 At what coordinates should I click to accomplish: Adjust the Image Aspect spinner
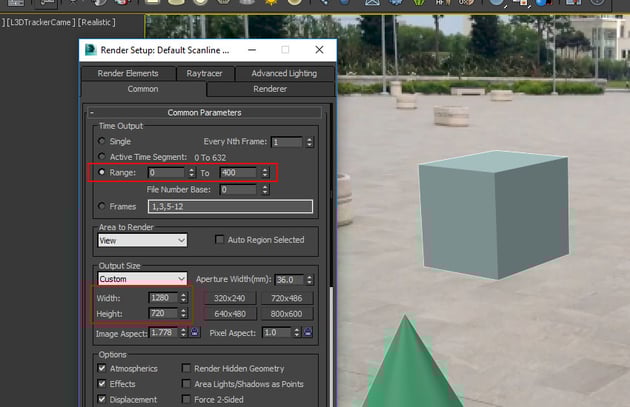184,333
